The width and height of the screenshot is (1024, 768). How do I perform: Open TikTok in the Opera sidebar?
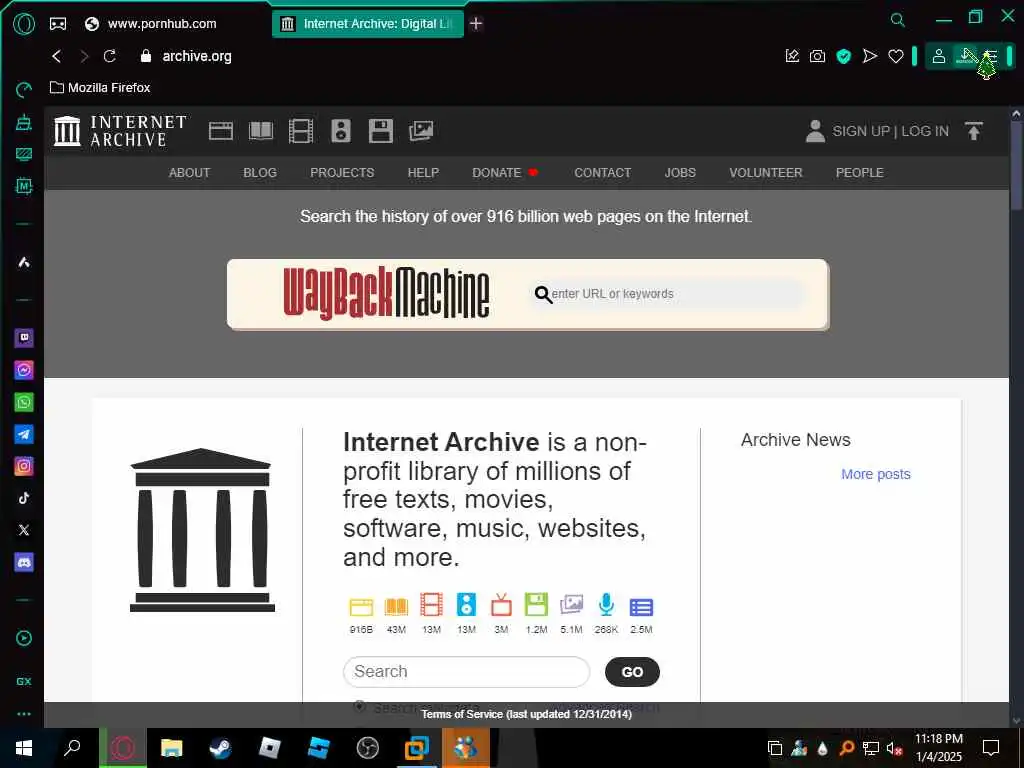click(24, 498)
